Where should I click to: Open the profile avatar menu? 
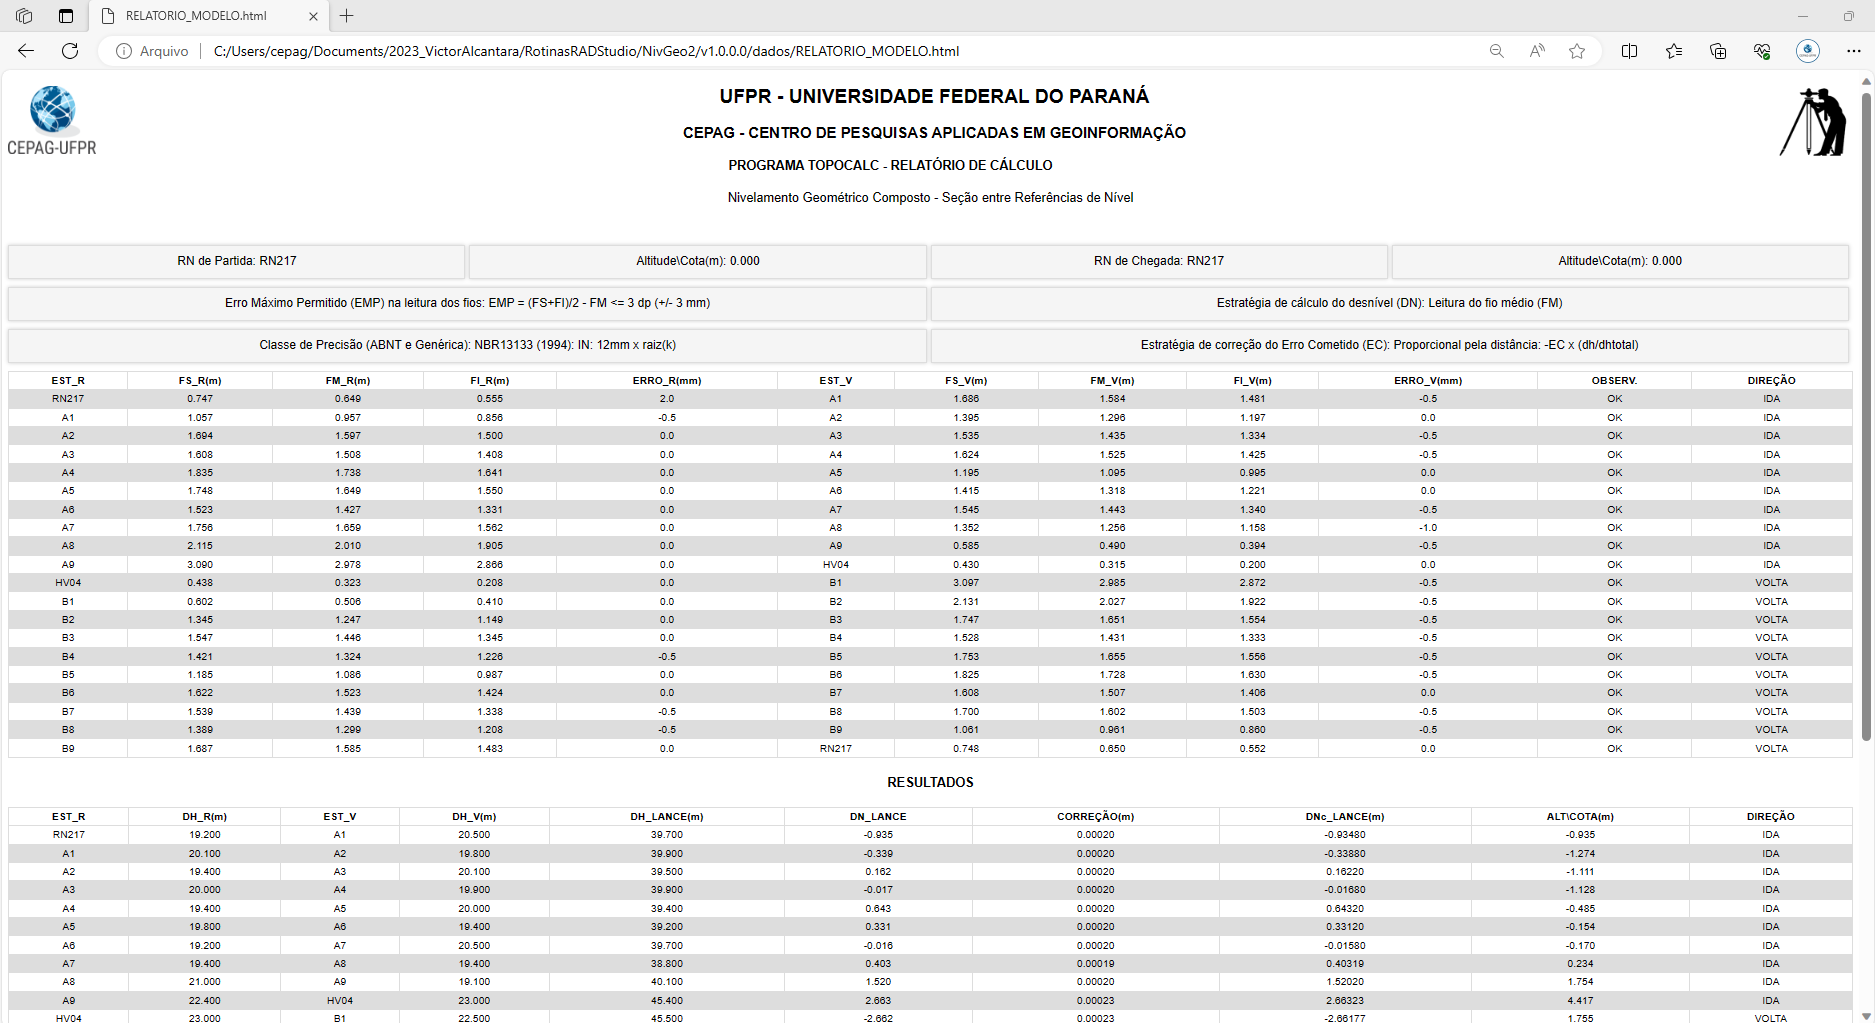[x=1808, y=51]
